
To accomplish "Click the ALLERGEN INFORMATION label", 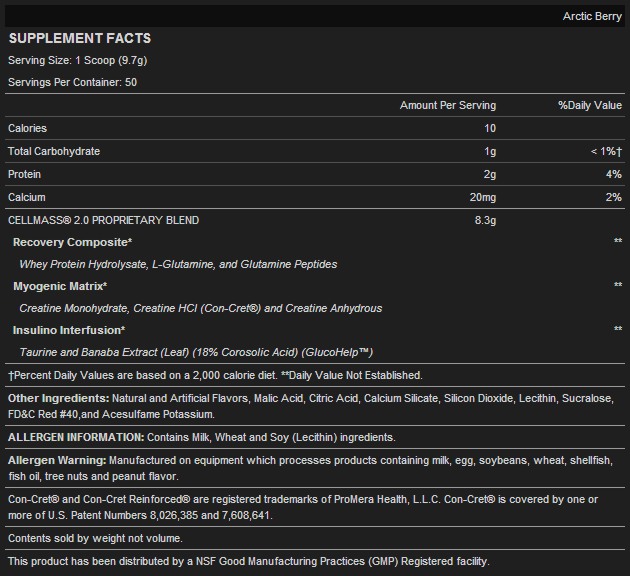I will click(76, 437).
